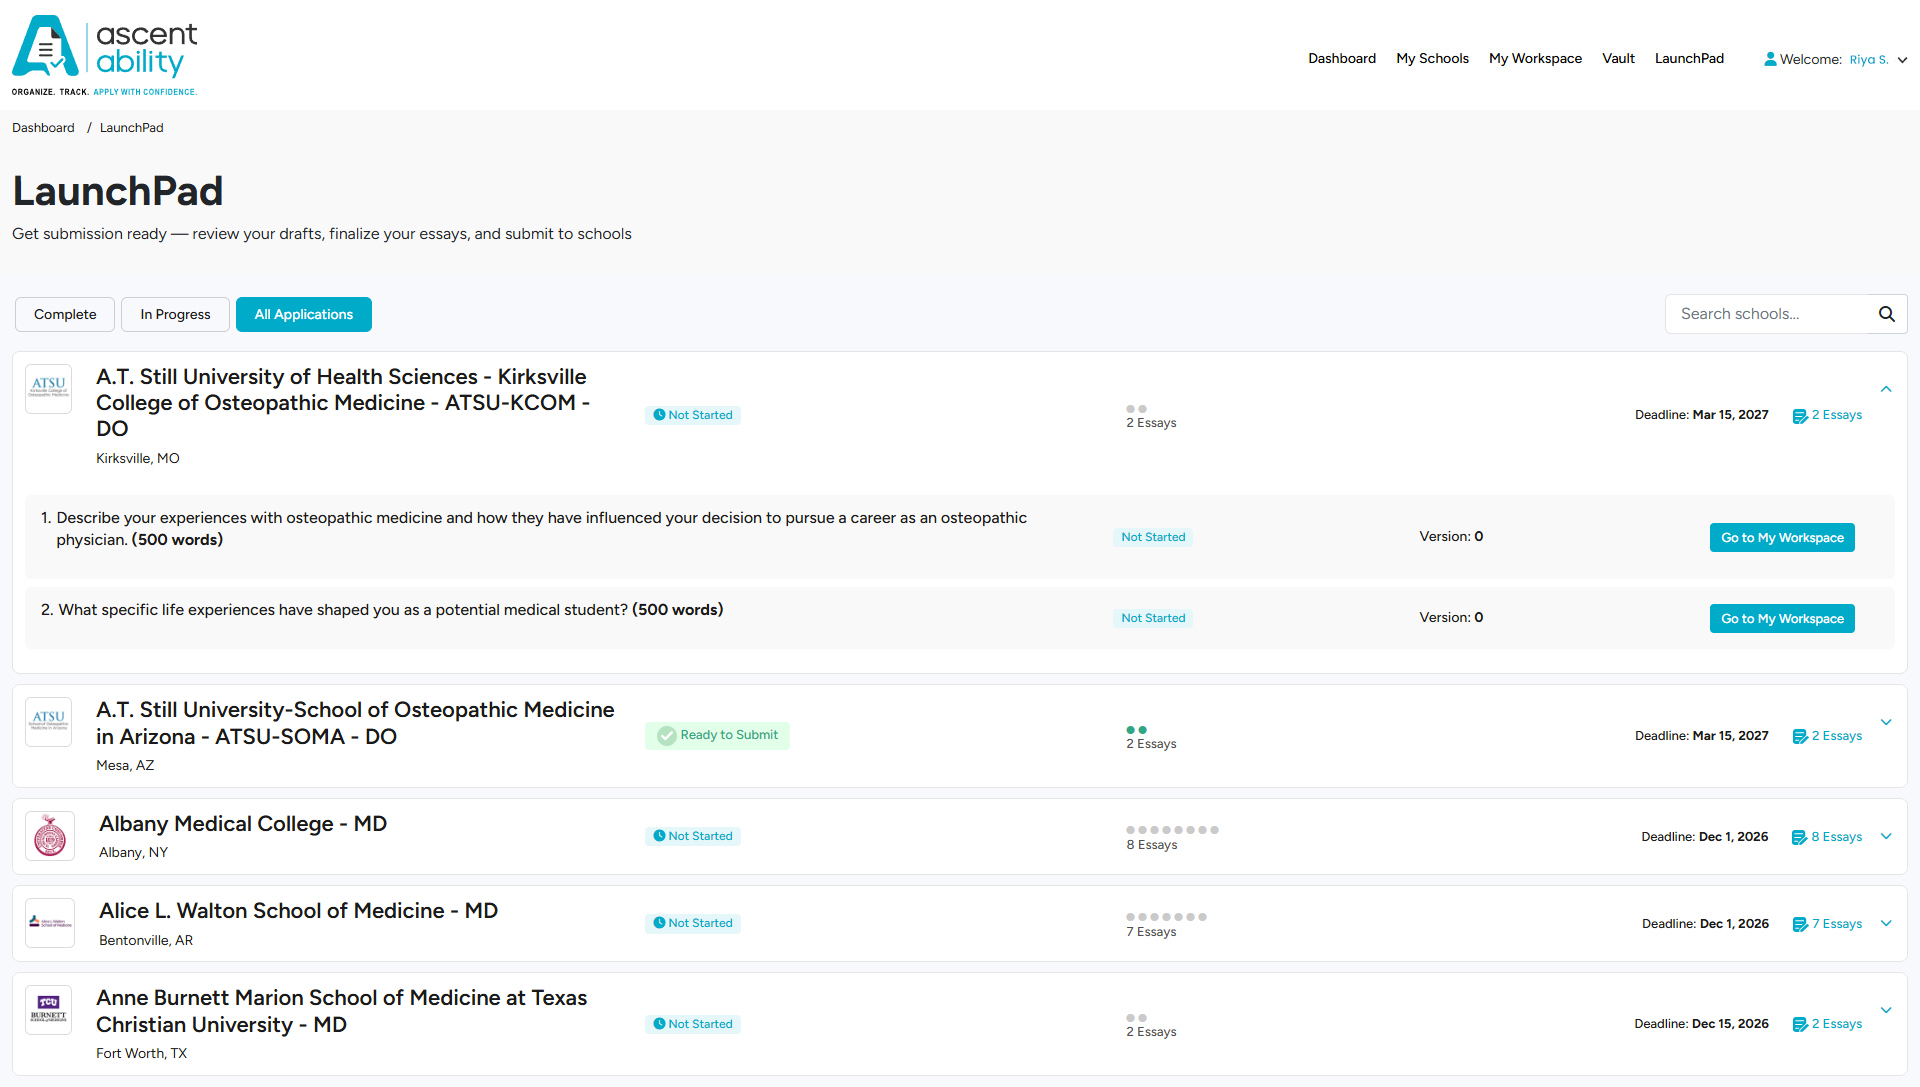Image resolution: width=1920 pixels, height=1087 pixels.
Task: Filter by In Progress applications
Action: tap(175, 314)
